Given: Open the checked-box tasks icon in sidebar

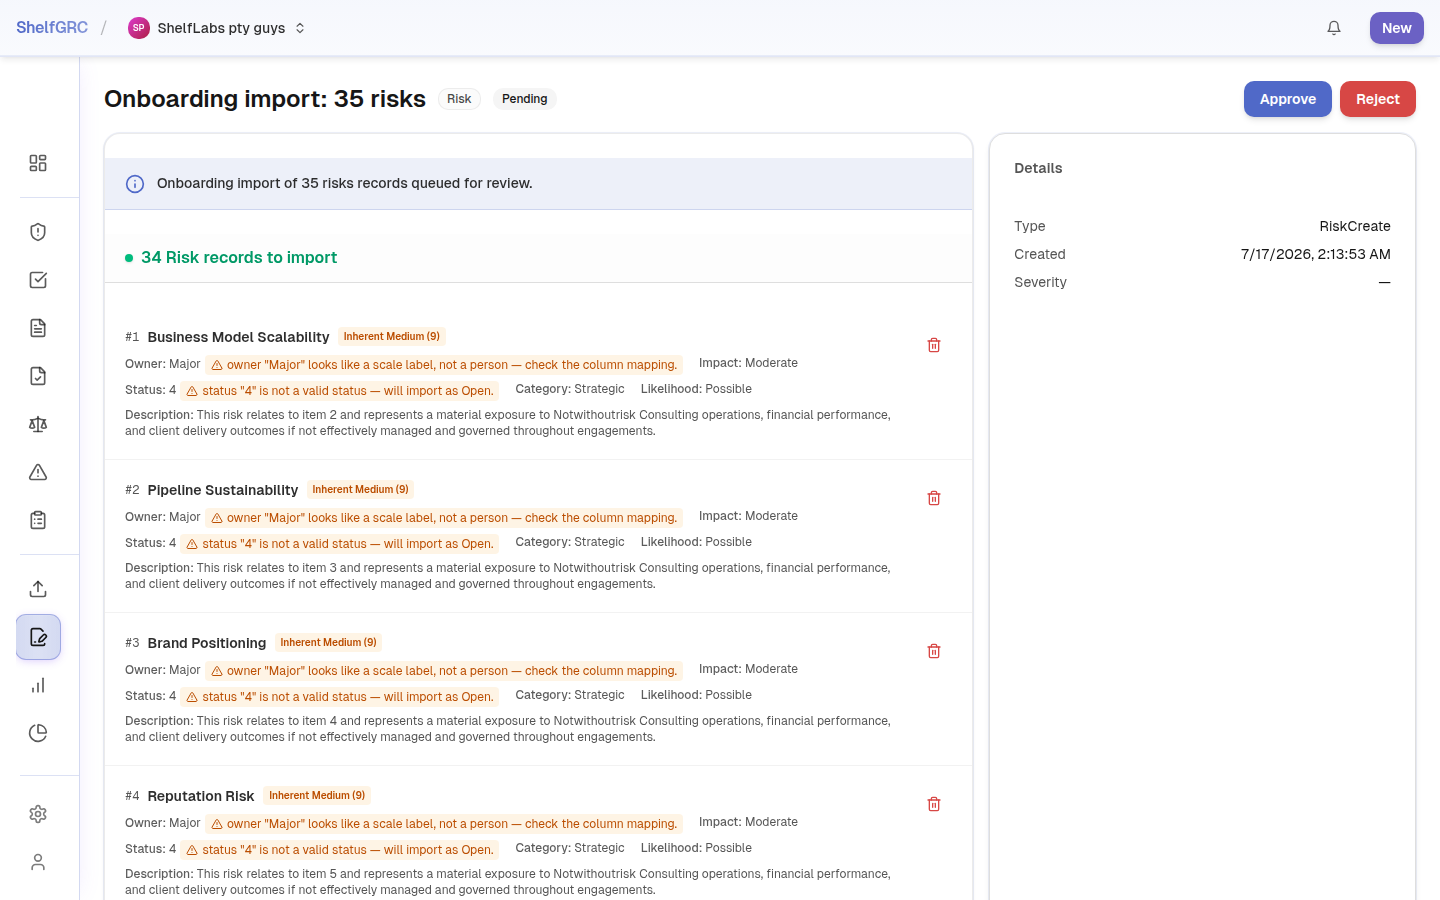Looking at the screenshot, I should click(x=38, y=280).
